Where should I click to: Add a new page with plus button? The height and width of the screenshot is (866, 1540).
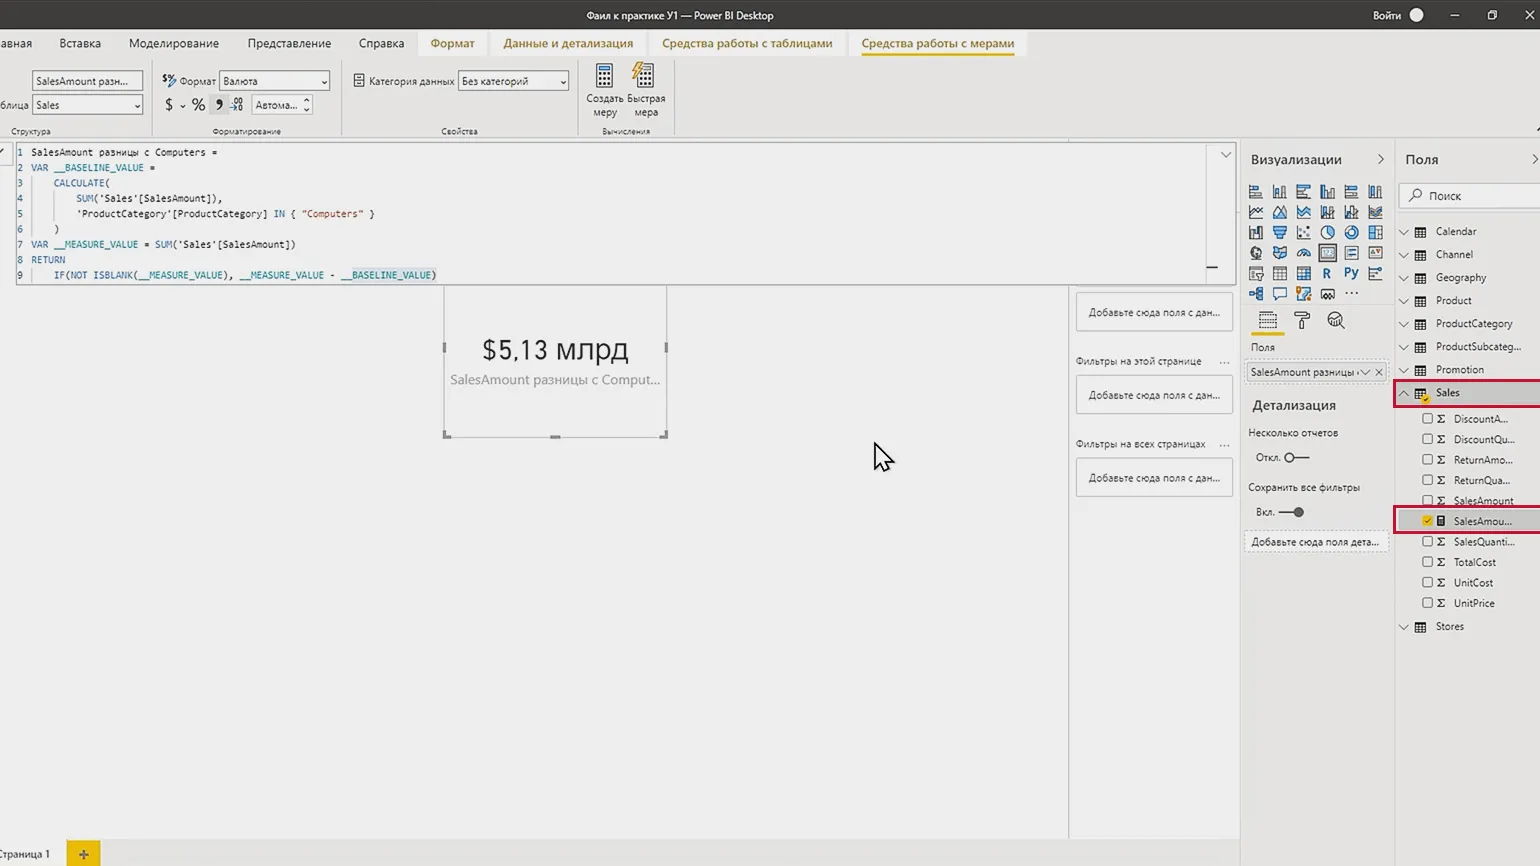click(83, 854)
